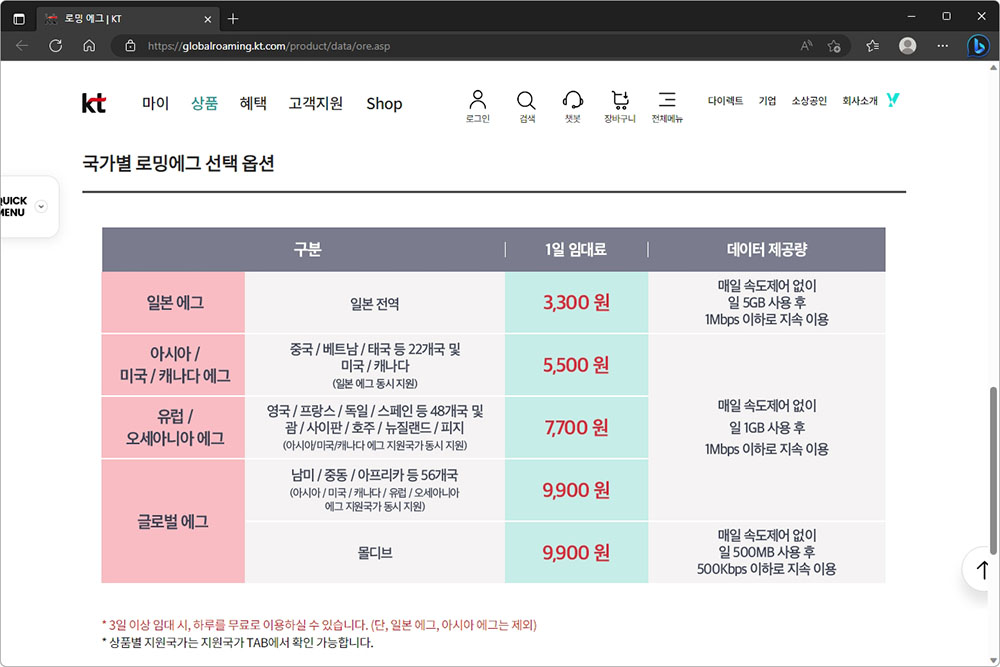Click the green Y brand icon
The height and width of the screenshot is (667, 1000).
click(893, 99)
